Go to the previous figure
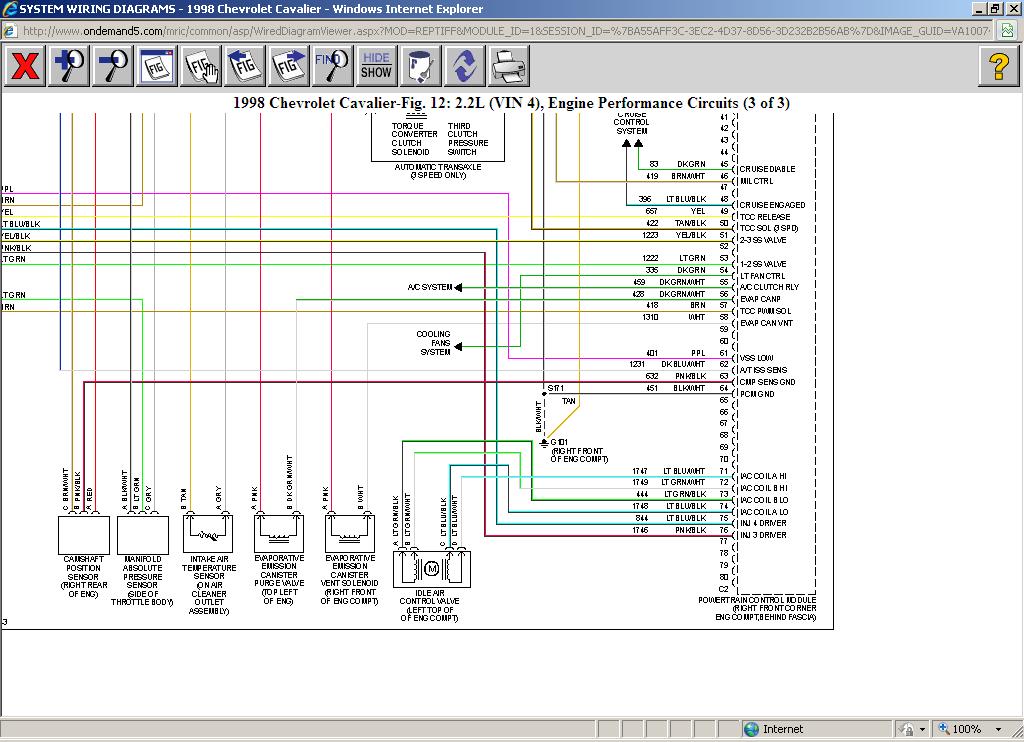This screenshot has width=1024, height=742. (244, 67)
